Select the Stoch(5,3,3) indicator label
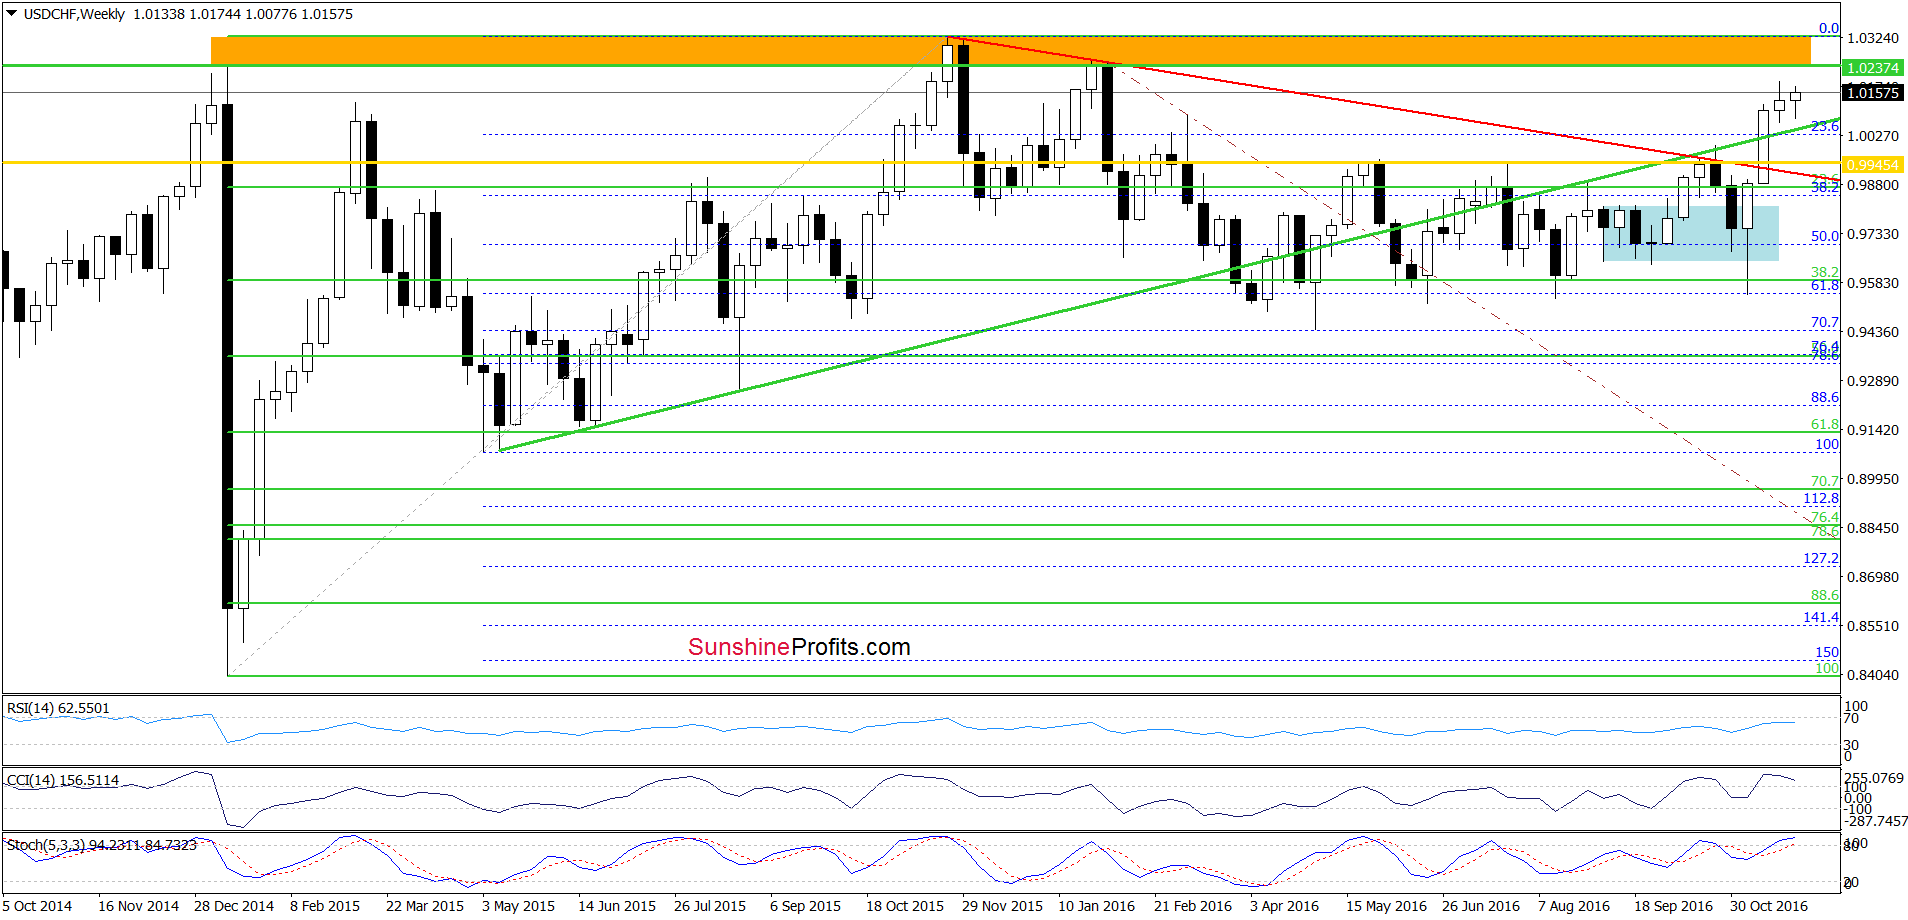1908x920 pixels. [102, 845]
